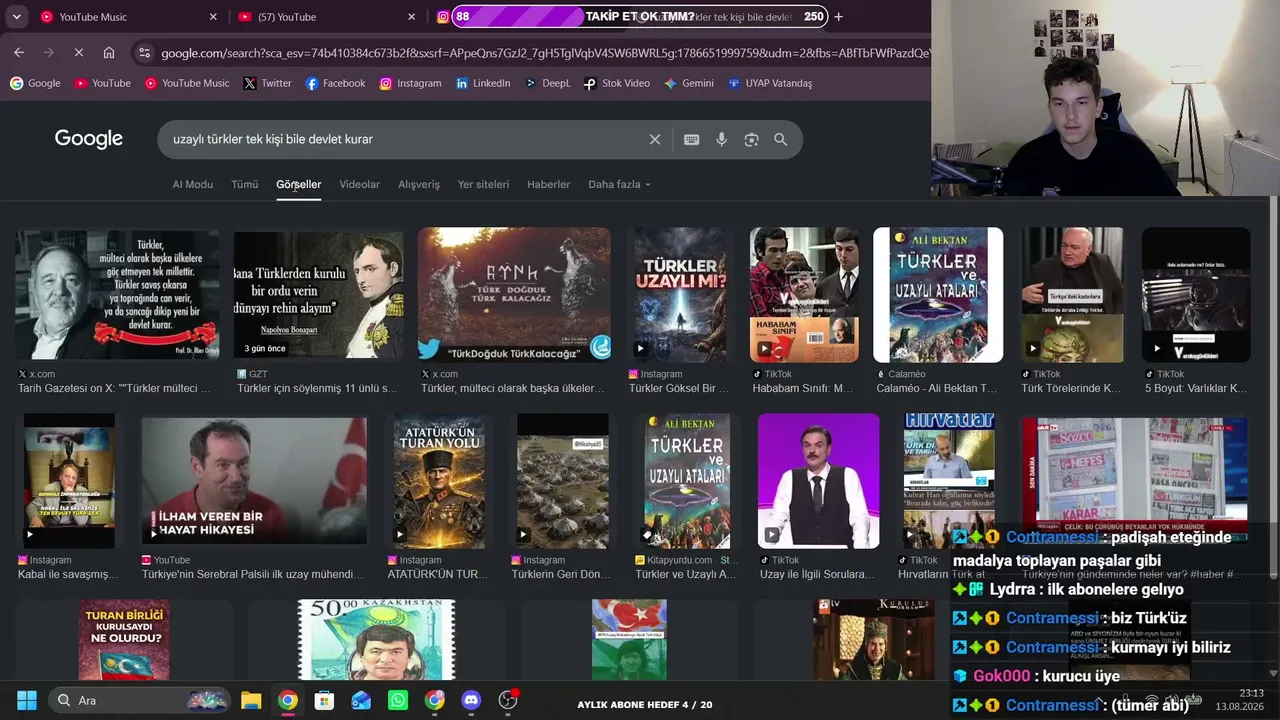Clear the Google search box text
Image resolution: width=1280 pixels, height=720 pixels.
tap(655, 140)
